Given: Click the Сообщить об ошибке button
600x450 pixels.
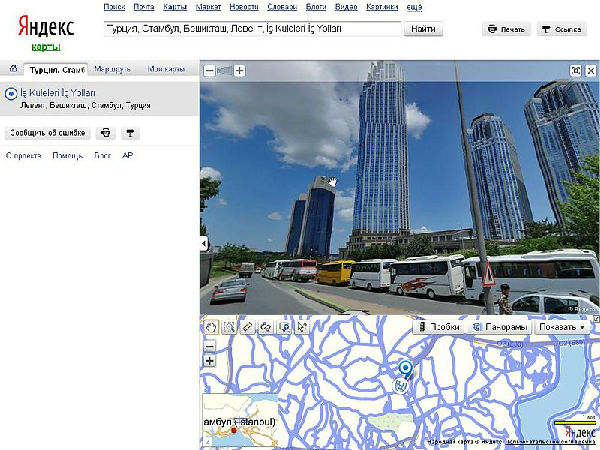Looking at the screenshot, I should coord(47,133).
